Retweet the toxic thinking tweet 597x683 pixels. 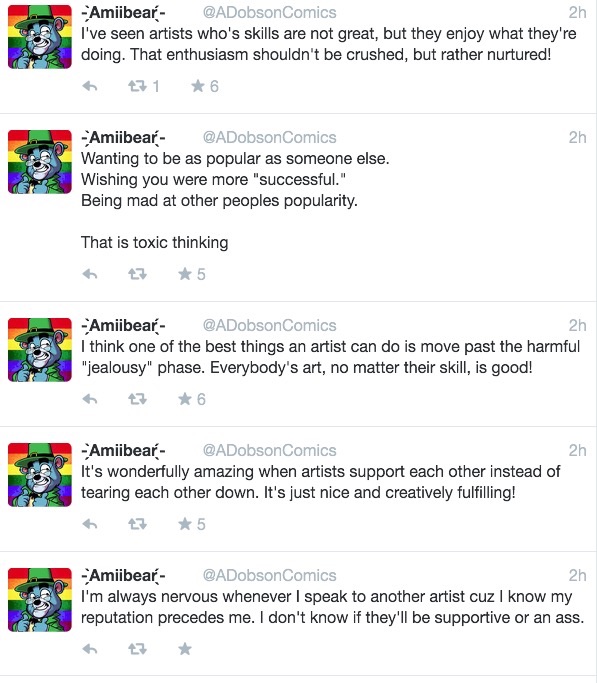[x=137, y=274]
